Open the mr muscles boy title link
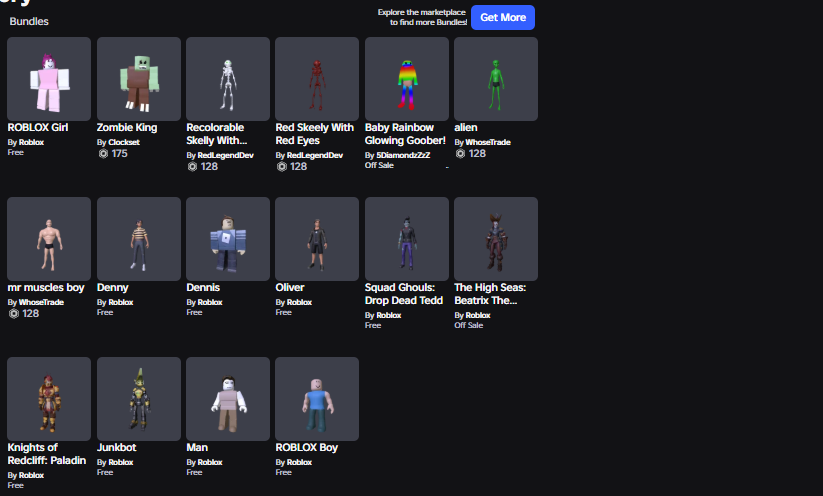823x496 pixels. [x=46, y=288]
